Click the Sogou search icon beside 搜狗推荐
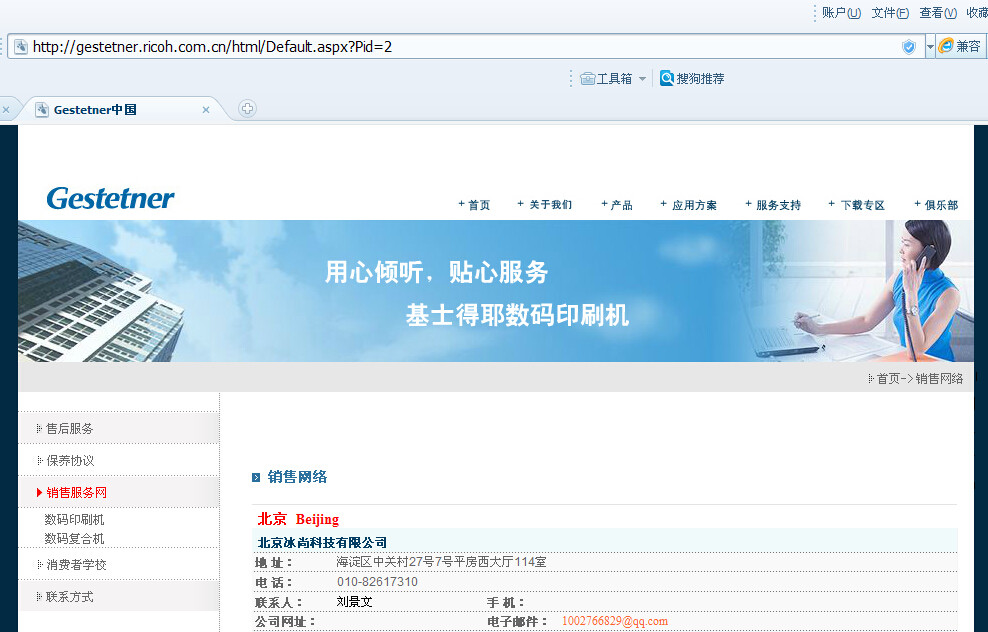 pos(667,78)
